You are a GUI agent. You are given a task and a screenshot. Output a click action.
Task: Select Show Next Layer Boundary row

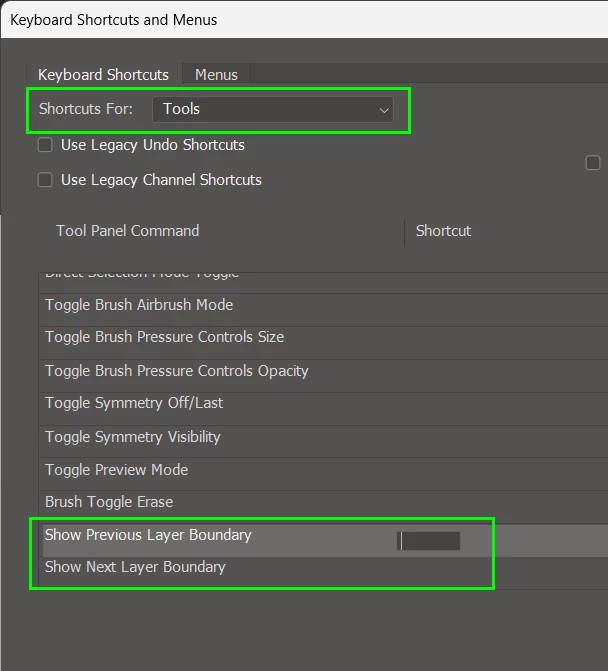323,573
